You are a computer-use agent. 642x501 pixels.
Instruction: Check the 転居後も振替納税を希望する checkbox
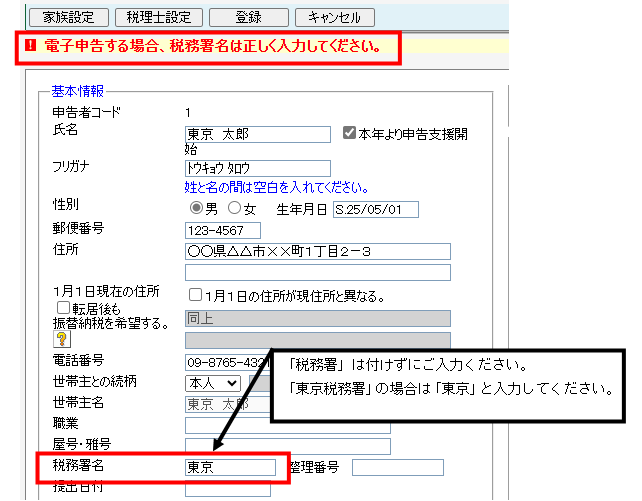point(63,307)
